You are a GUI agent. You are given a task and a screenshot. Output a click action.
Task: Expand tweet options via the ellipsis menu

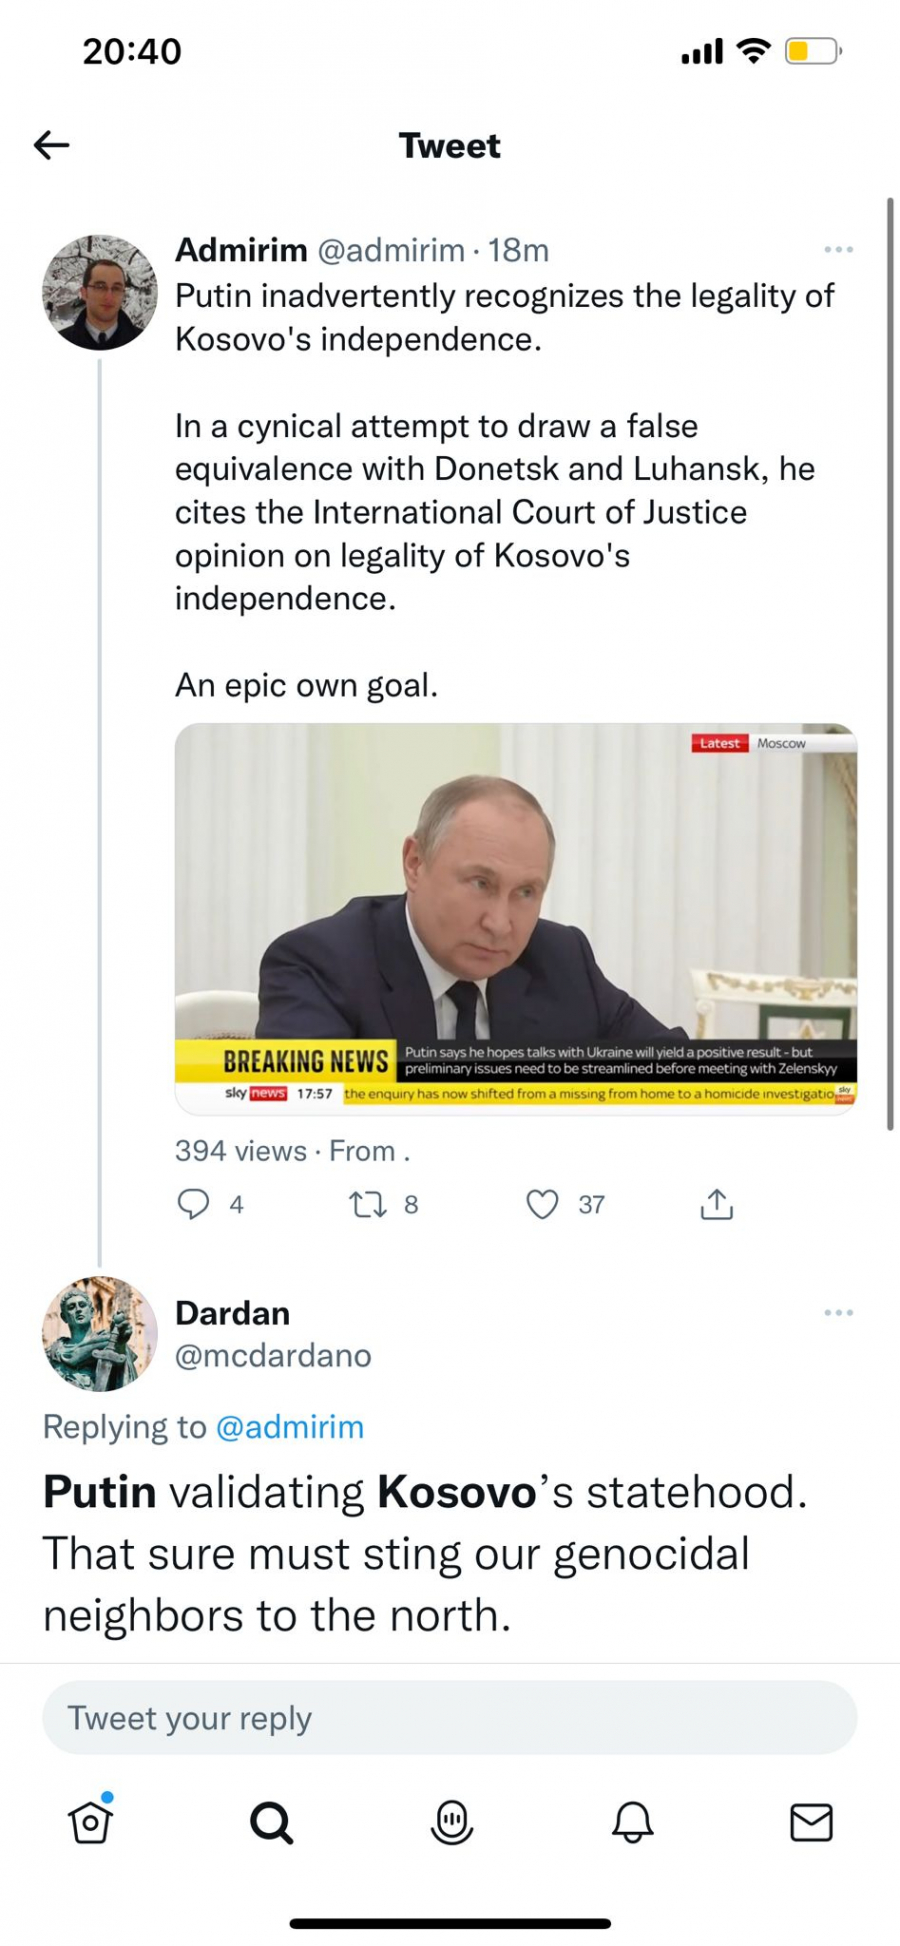tap(837, 249)
